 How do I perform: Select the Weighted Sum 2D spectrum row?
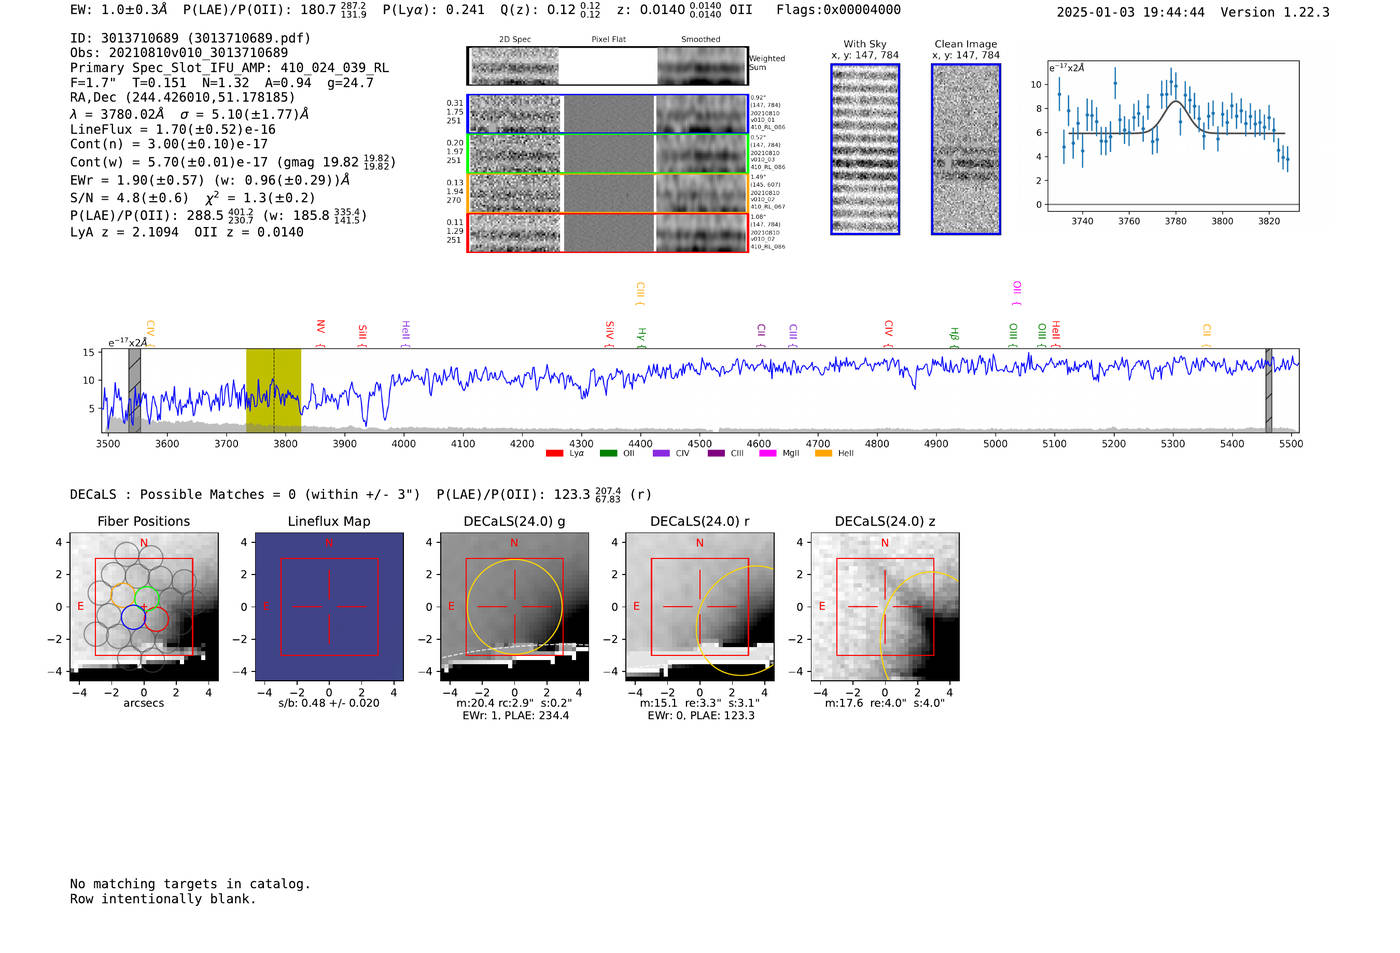tap(608, 66)
